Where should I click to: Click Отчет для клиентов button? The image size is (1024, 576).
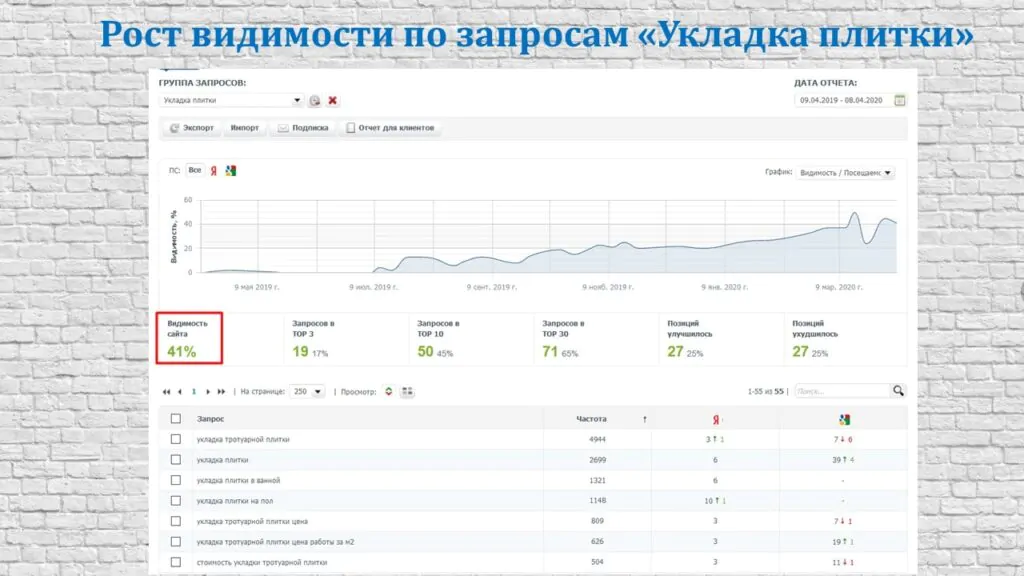click(x=390, y=128)
